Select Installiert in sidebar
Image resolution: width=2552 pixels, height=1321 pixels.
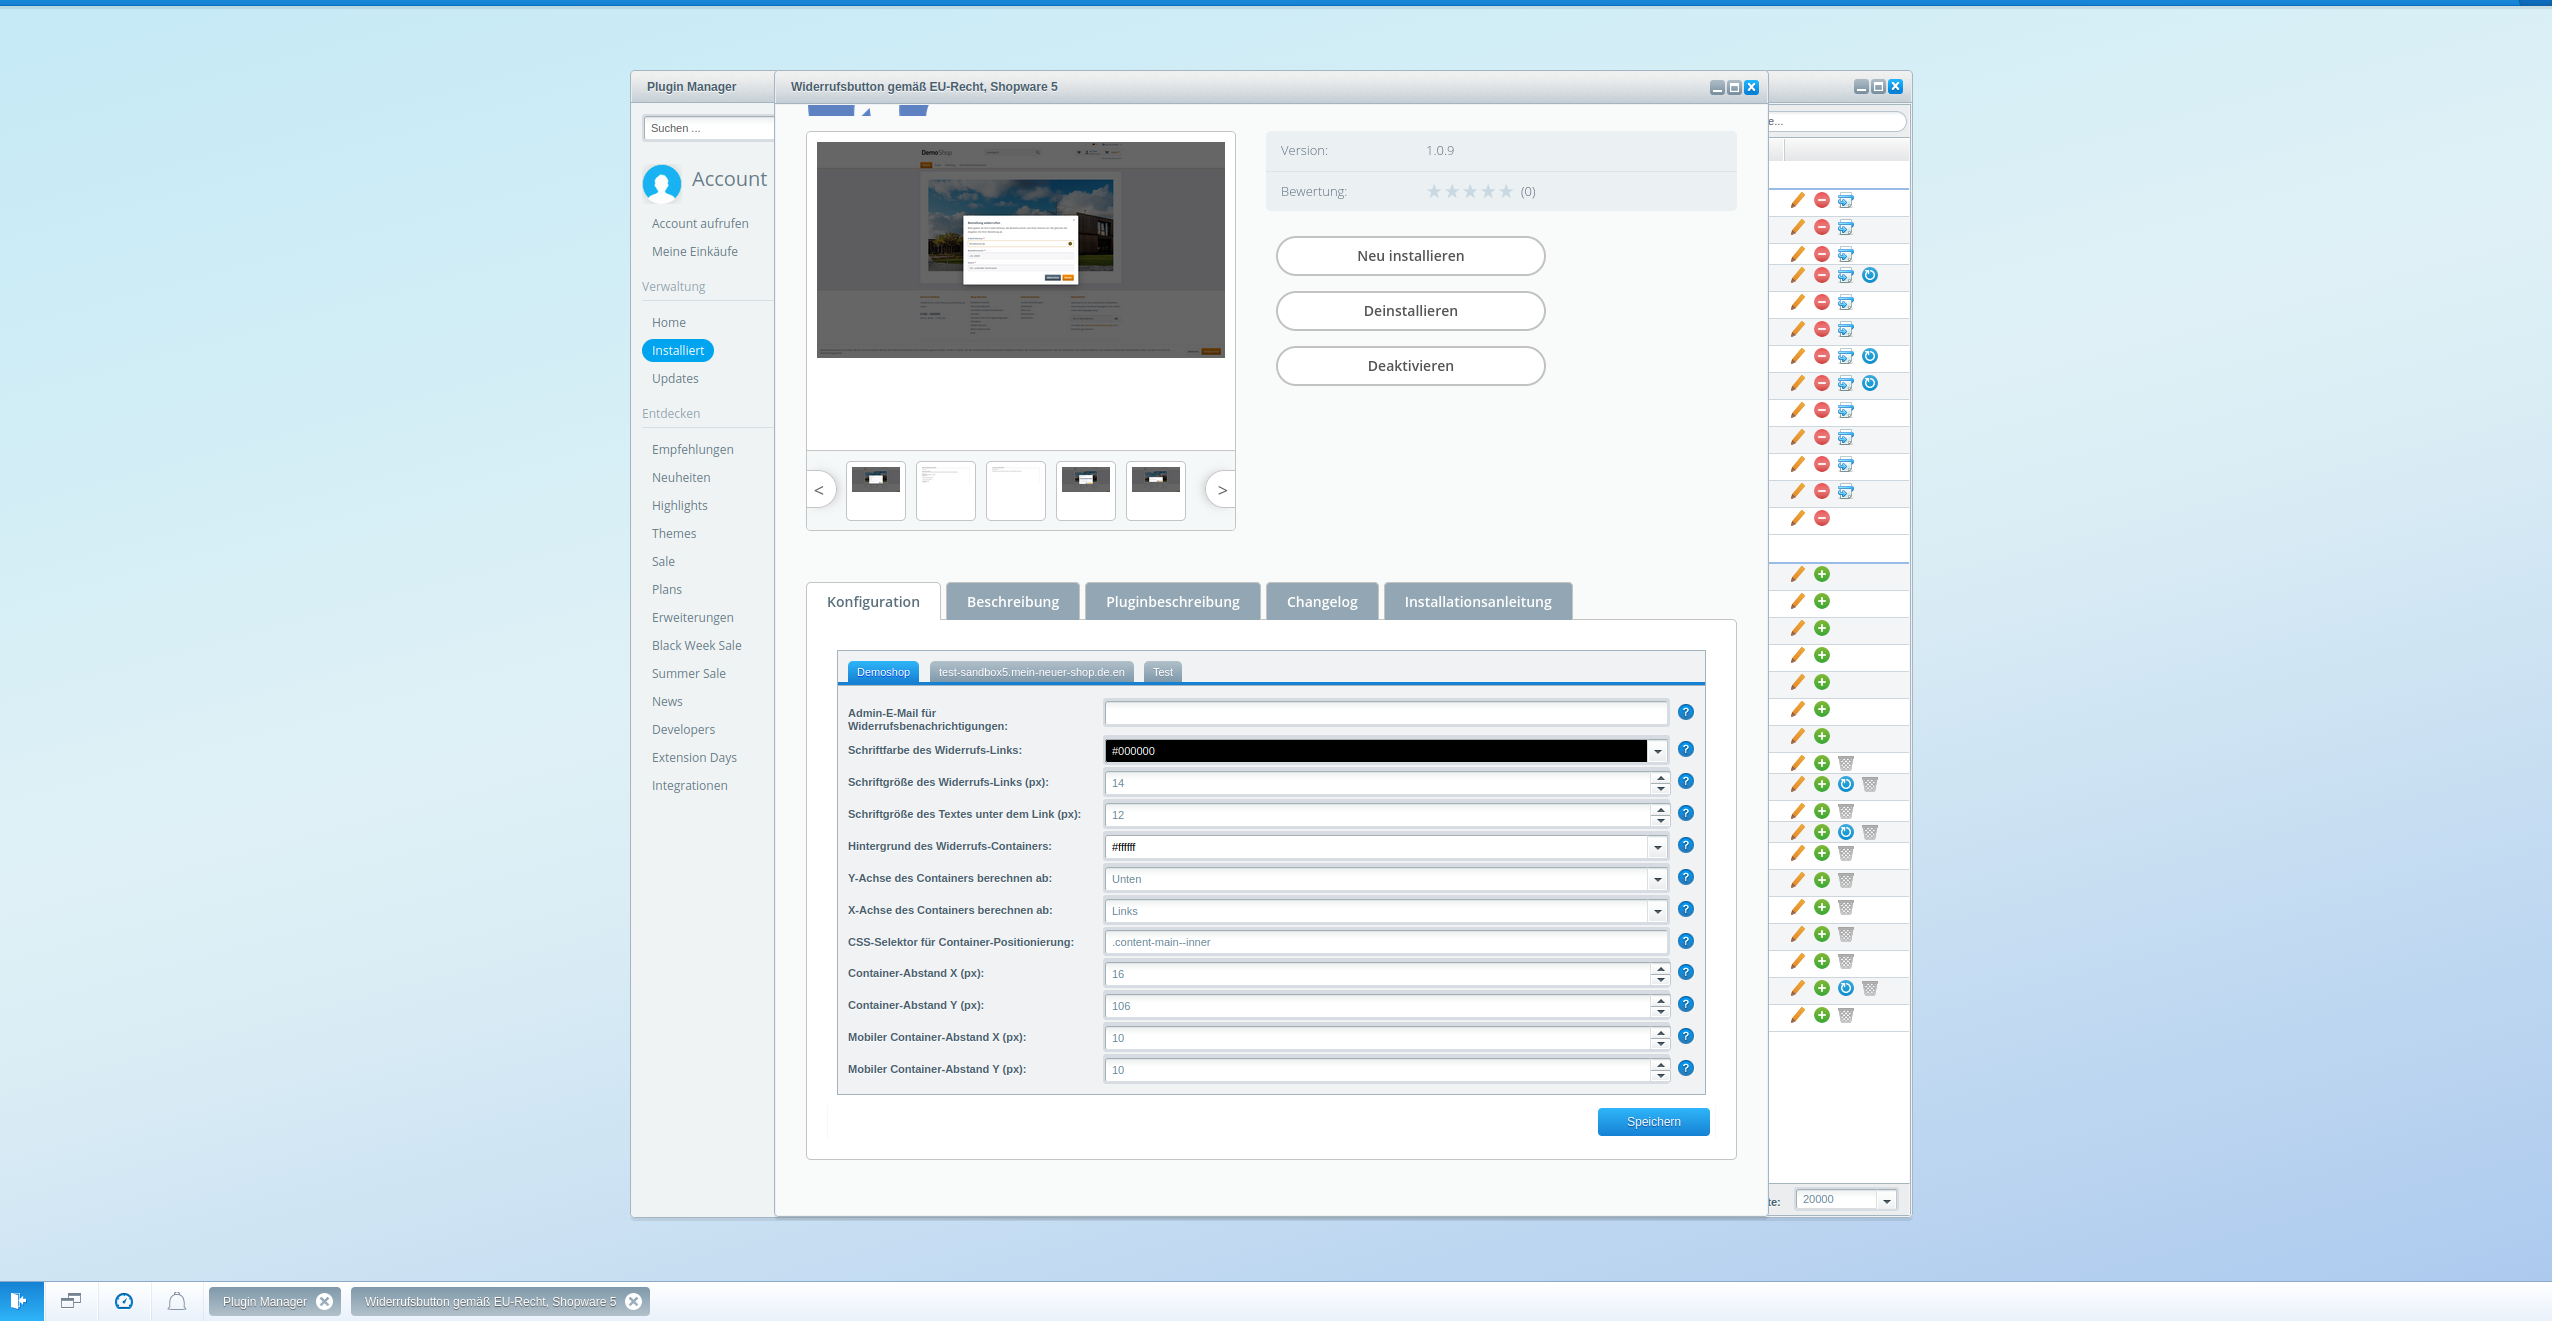coord(678,350)
